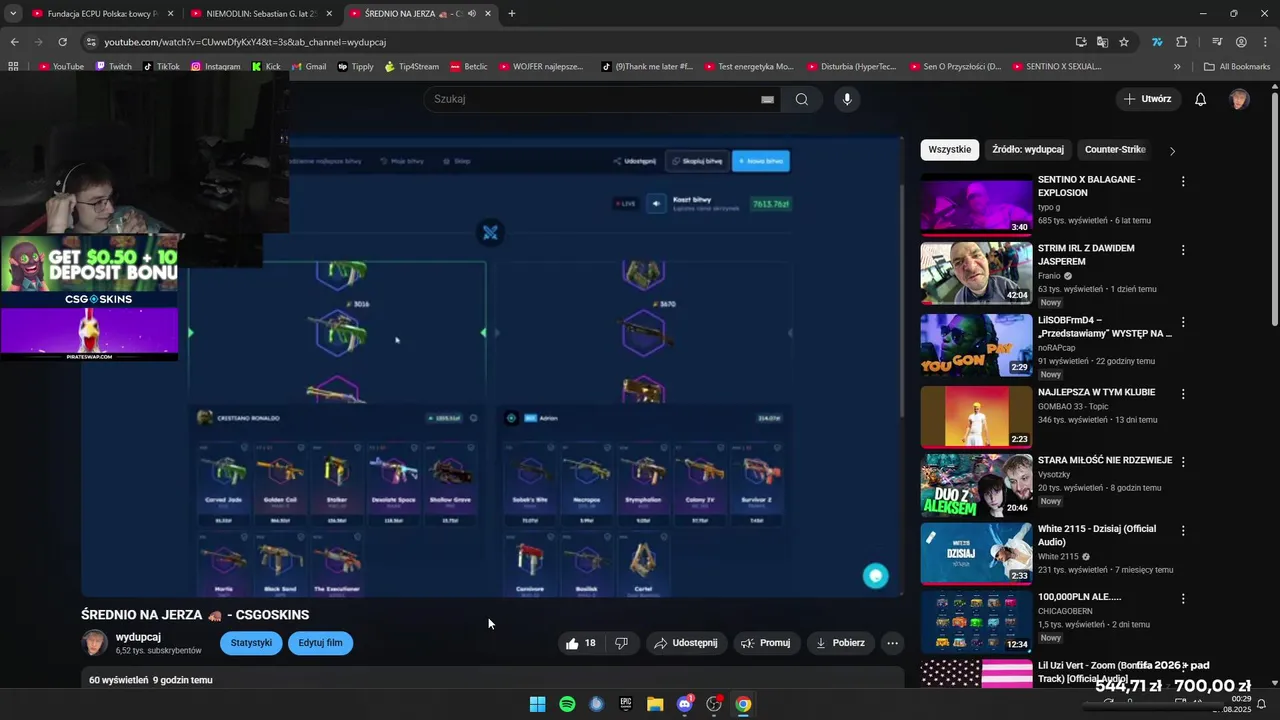Open the on-screen keyboard icon in search box

point(767,99)
